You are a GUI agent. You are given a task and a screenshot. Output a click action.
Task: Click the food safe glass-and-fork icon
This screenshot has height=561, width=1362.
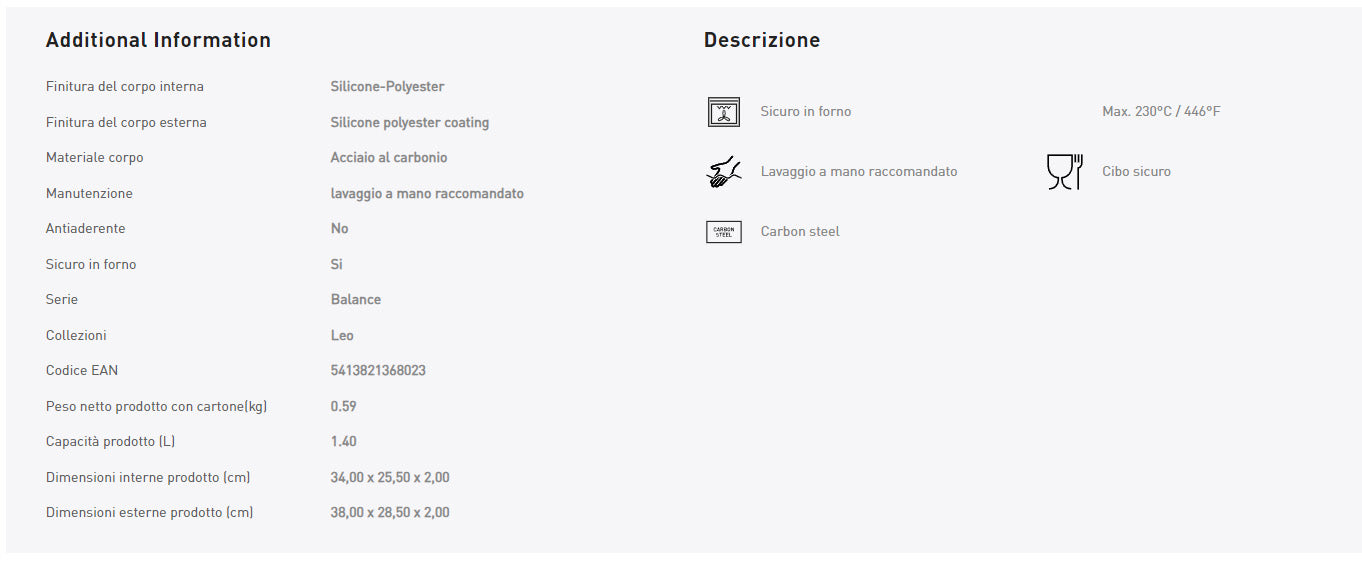pyautogui.click(x=1064, y=172)
